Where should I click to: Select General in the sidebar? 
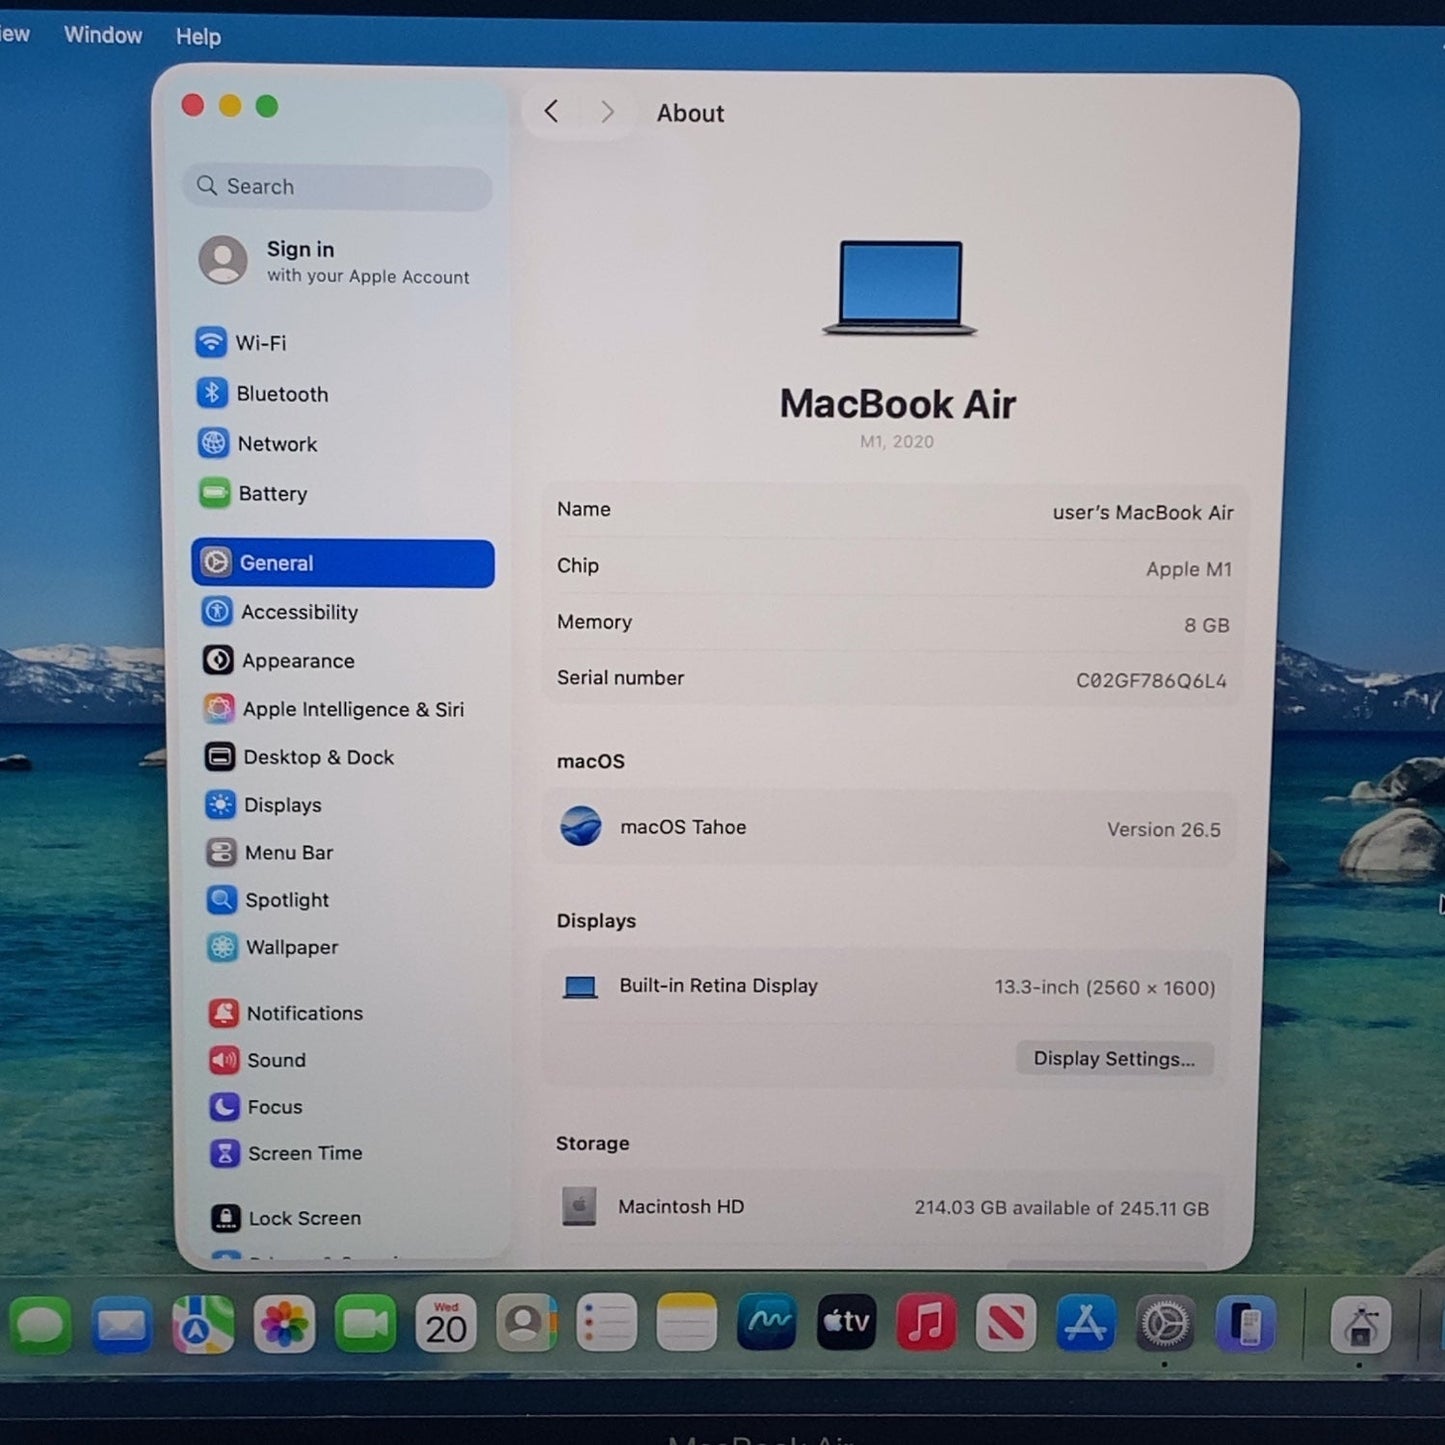343,563
